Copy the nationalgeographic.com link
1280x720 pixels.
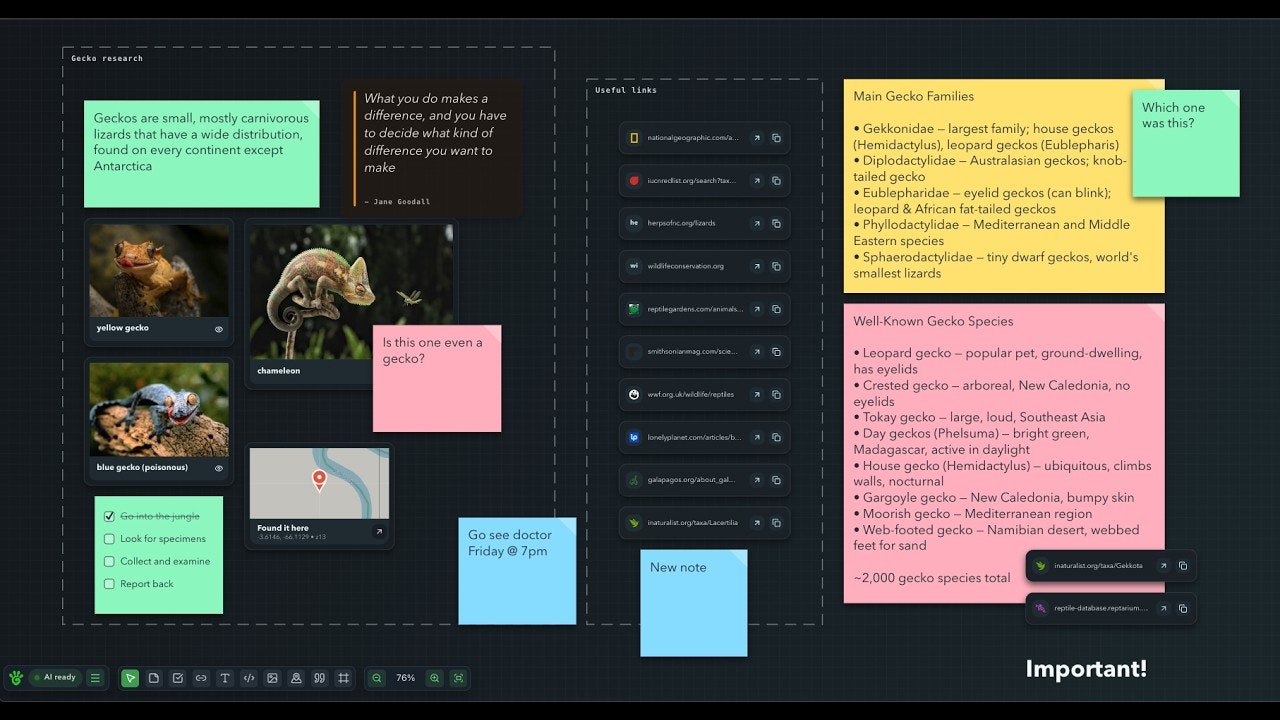click(x=776, y=138)
